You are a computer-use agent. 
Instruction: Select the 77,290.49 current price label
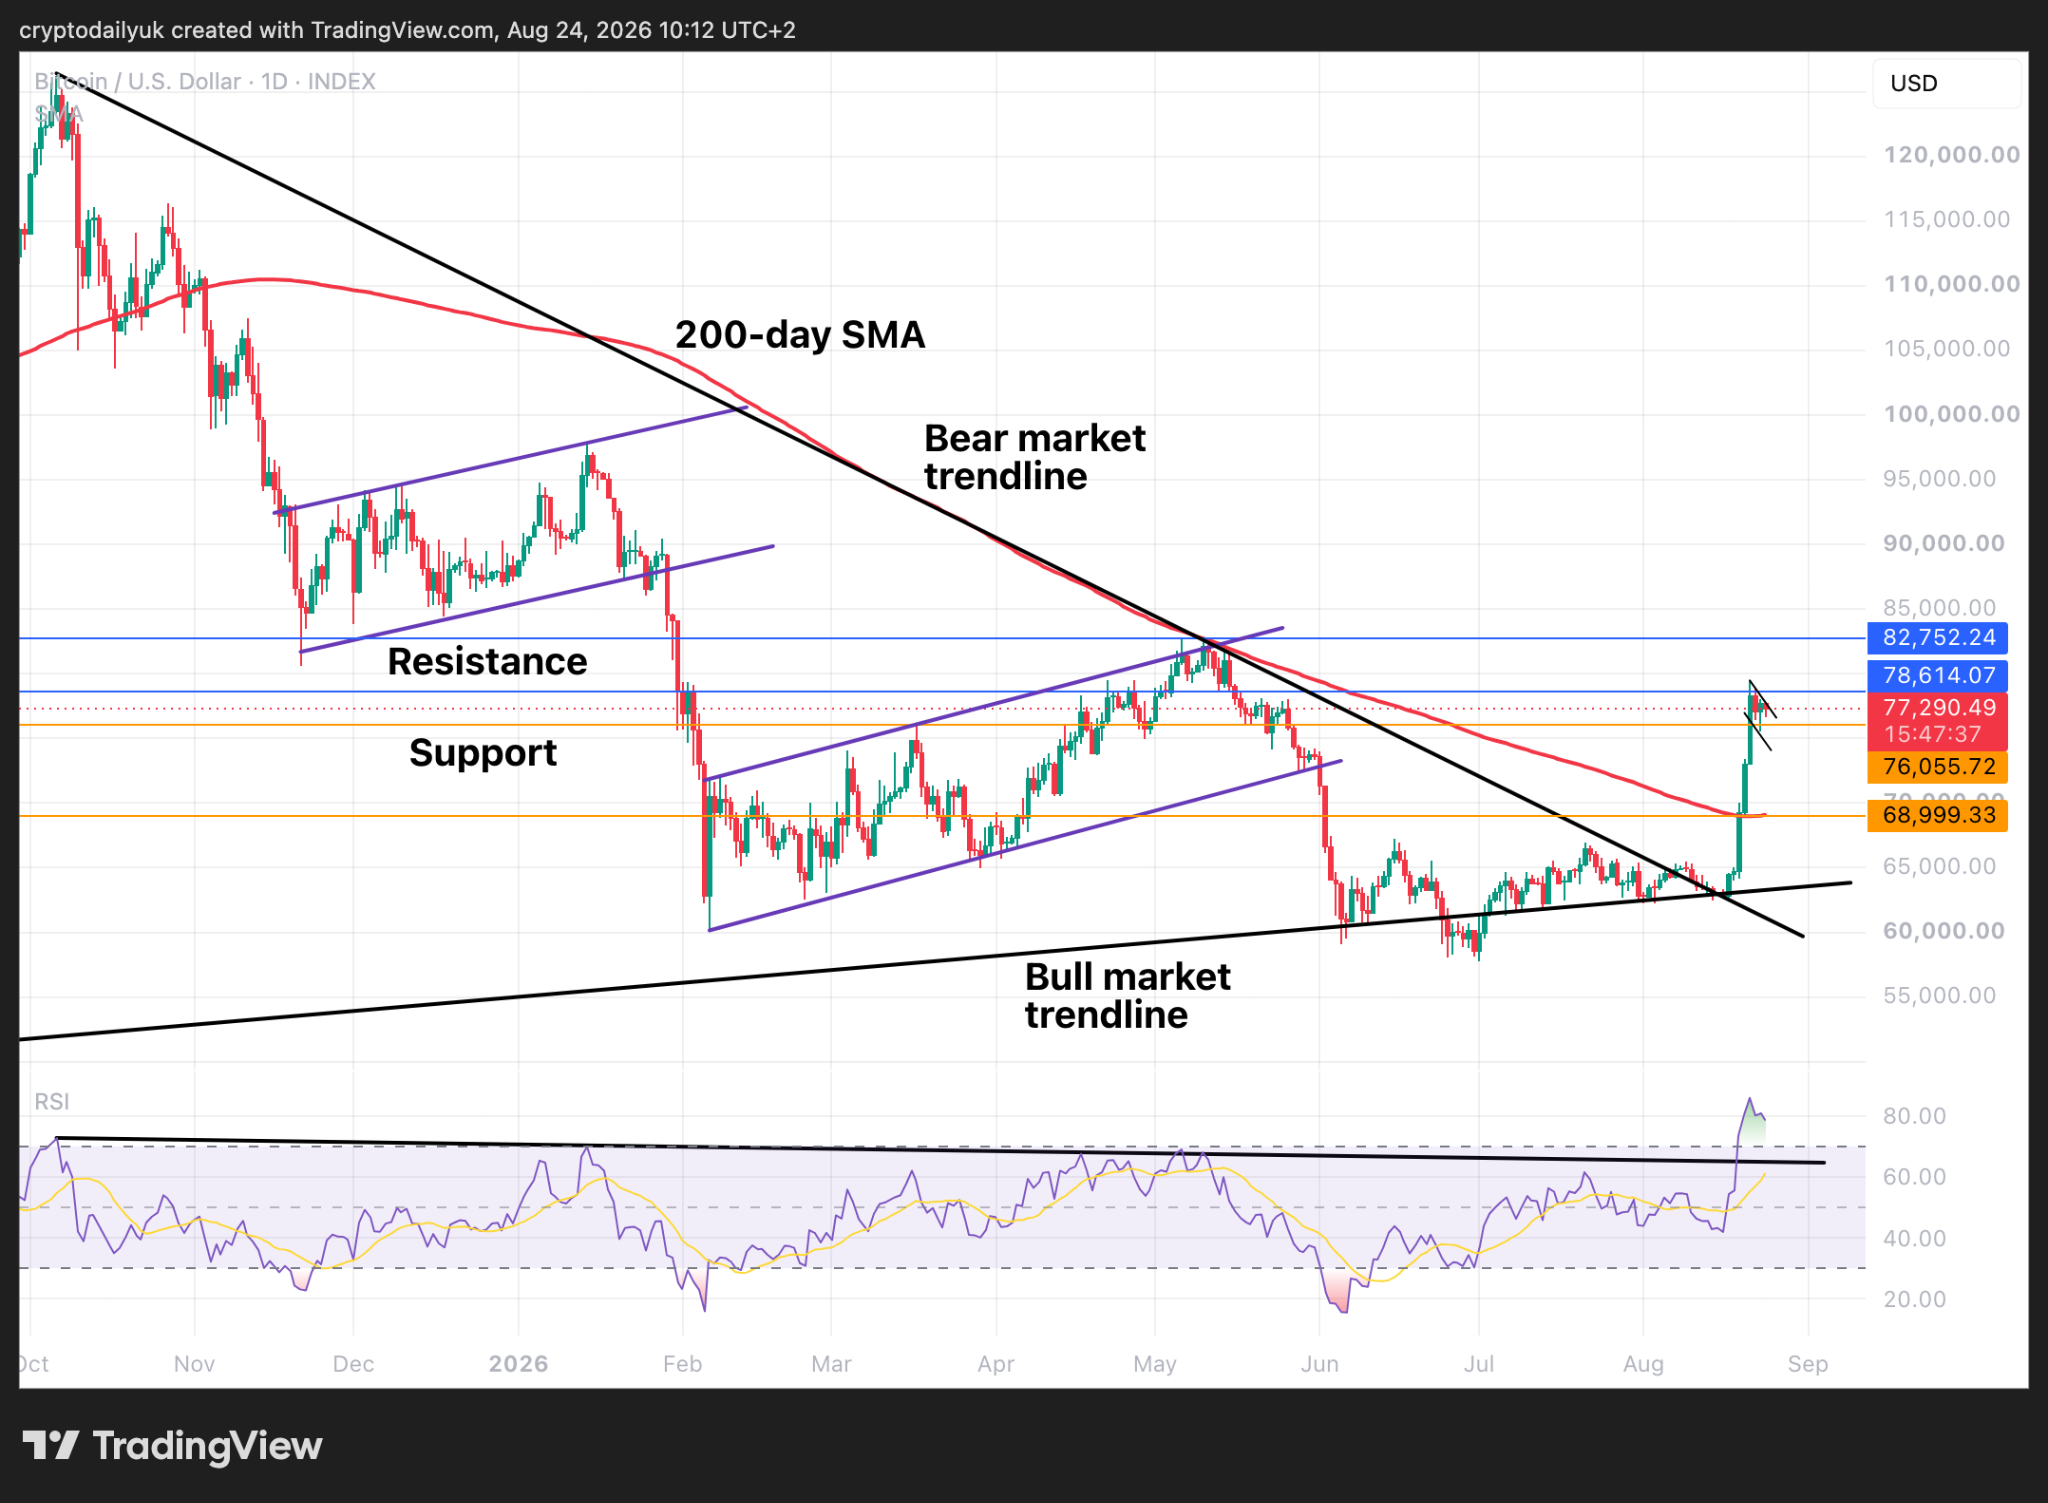[x=1938, y=707]
